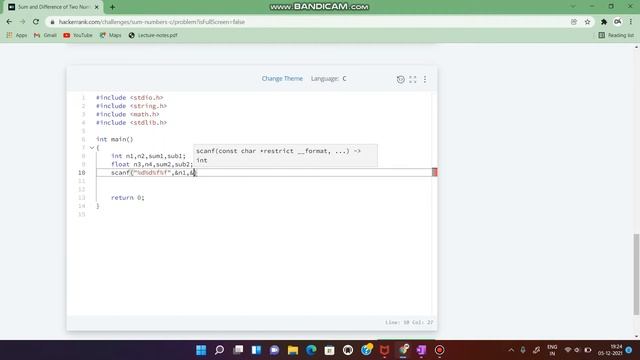Open the Gmail bookmark
This screenshot has height=360, width=640.
tap(45, 36)
